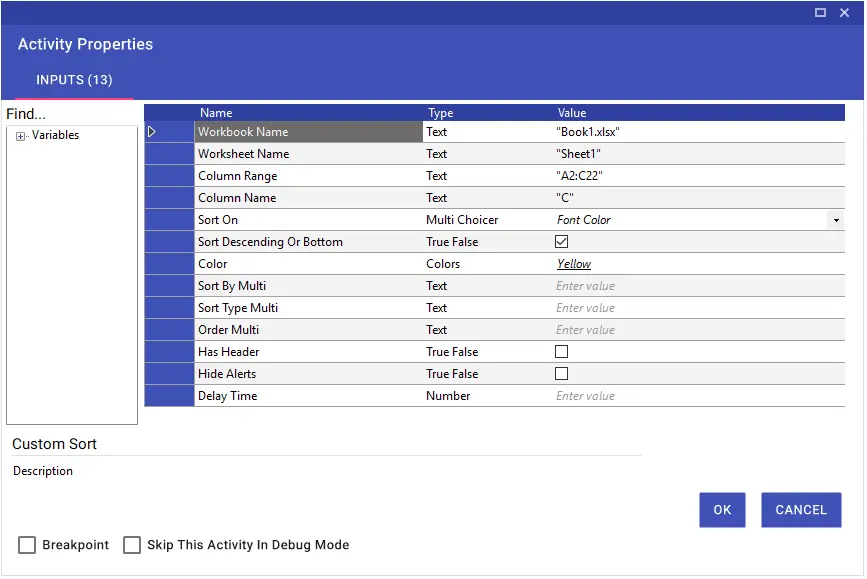This screenshot has width=867, height=579.
Task: Click the Sort By Multi value field
Action: [699, 286]
